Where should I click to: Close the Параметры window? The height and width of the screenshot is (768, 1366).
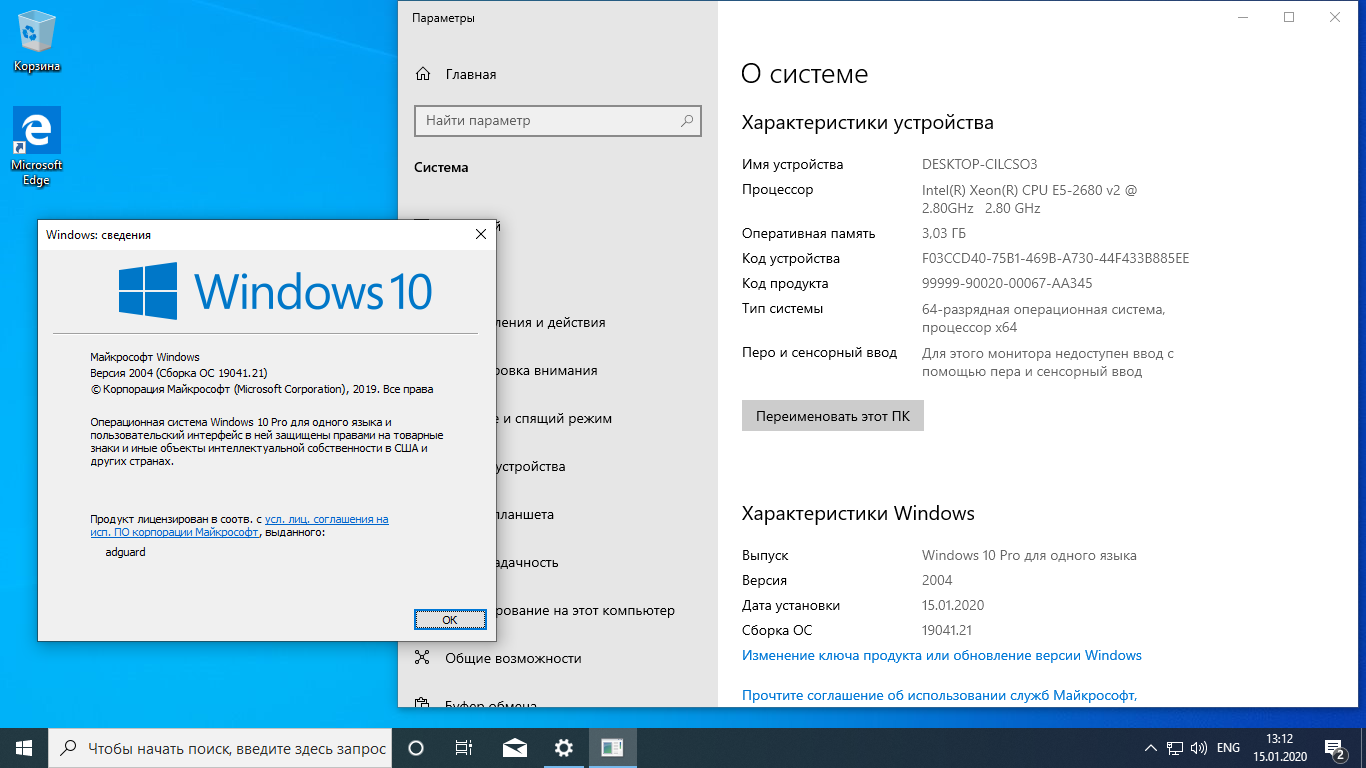click(1335, 17)
